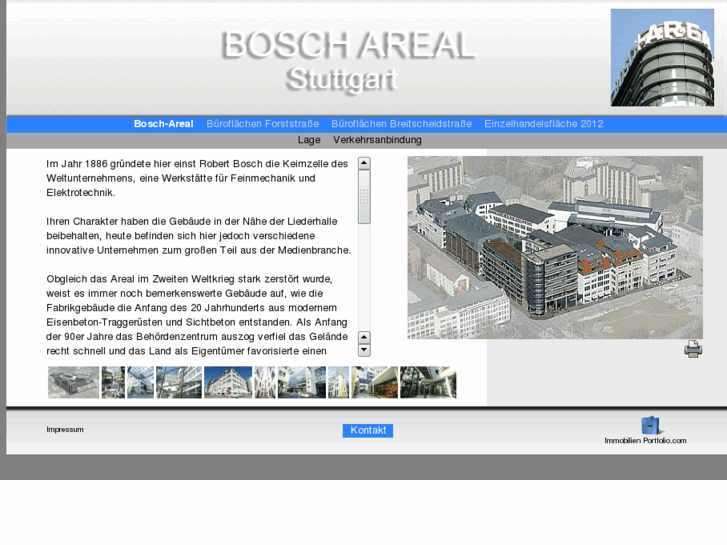The image size is (727, 545).
Task: Go to Büroflächen Forststraße
Action: [x=262, y=124]
